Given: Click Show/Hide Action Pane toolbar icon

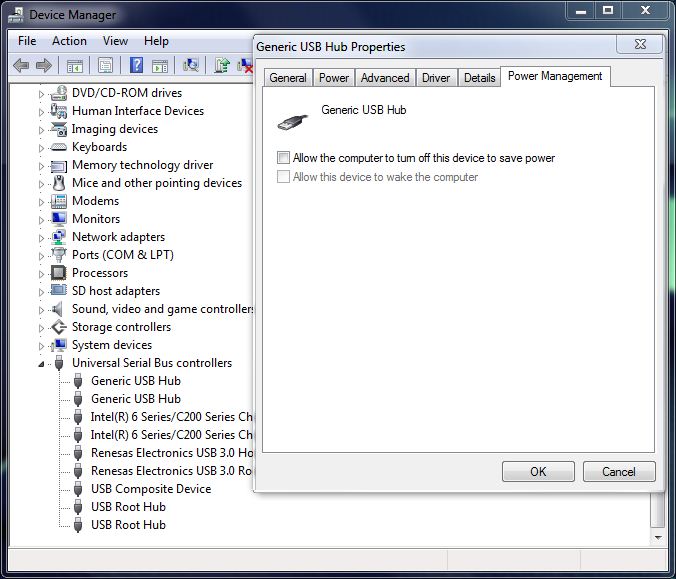Looking at the screenshot, I should coord(160,66).
